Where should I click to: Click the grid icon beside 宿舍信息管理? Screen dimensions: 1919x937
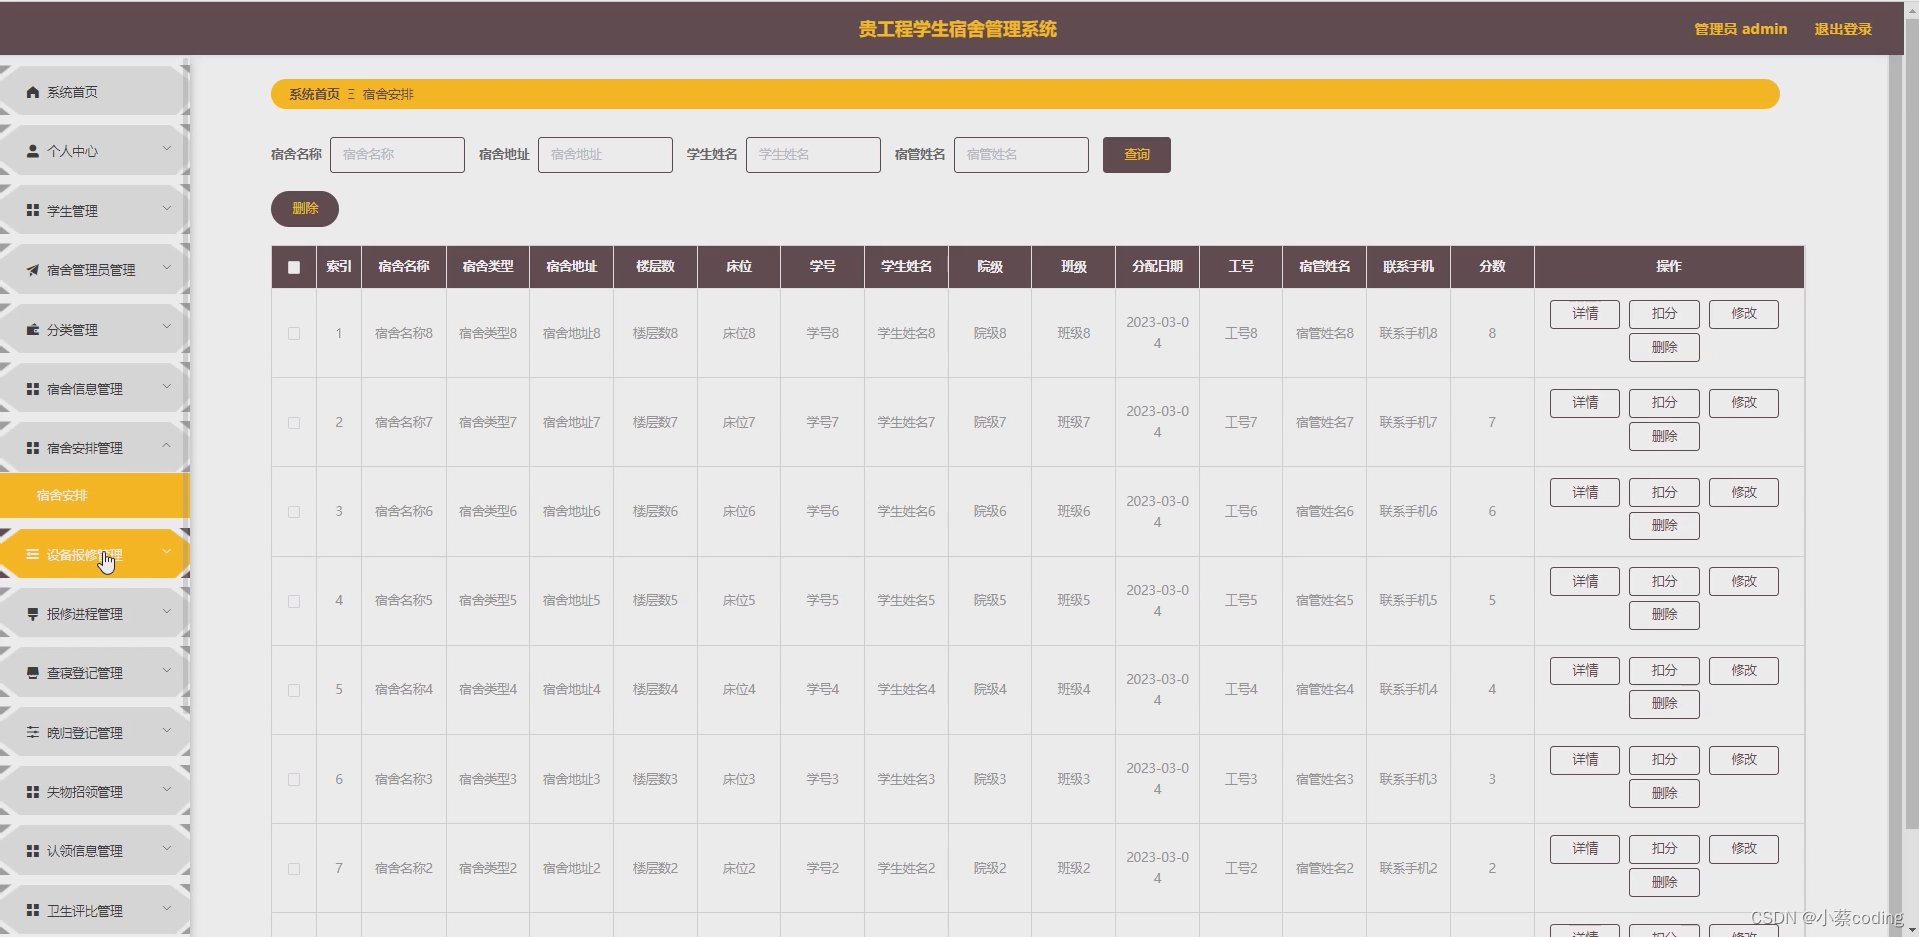tap(33, 388)
